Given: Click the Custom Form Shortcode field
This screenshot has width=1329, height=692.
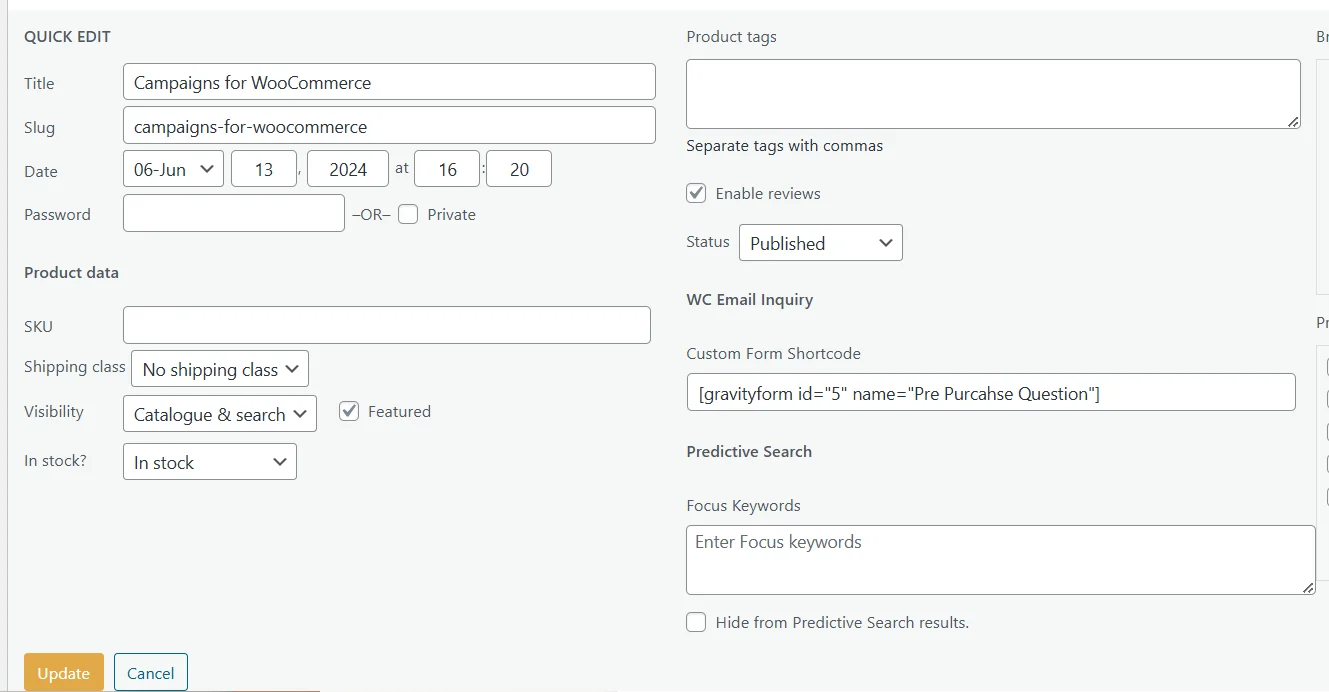Looking at the screenshot, I should [x=991, y=393].
